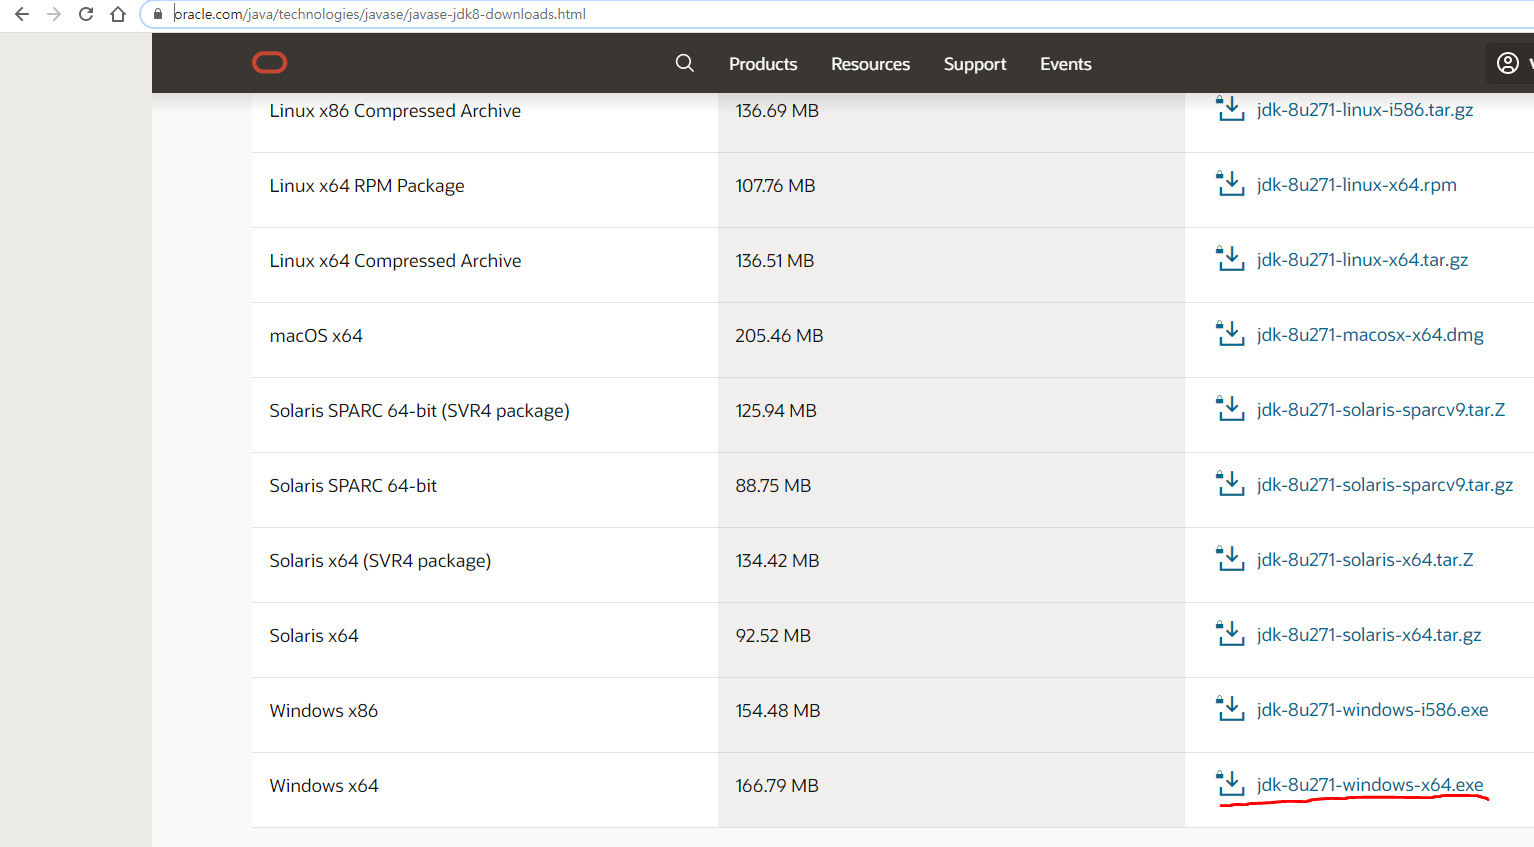Click download icon for jdk-8u271-windows-i586.exe

[1230, 708]
